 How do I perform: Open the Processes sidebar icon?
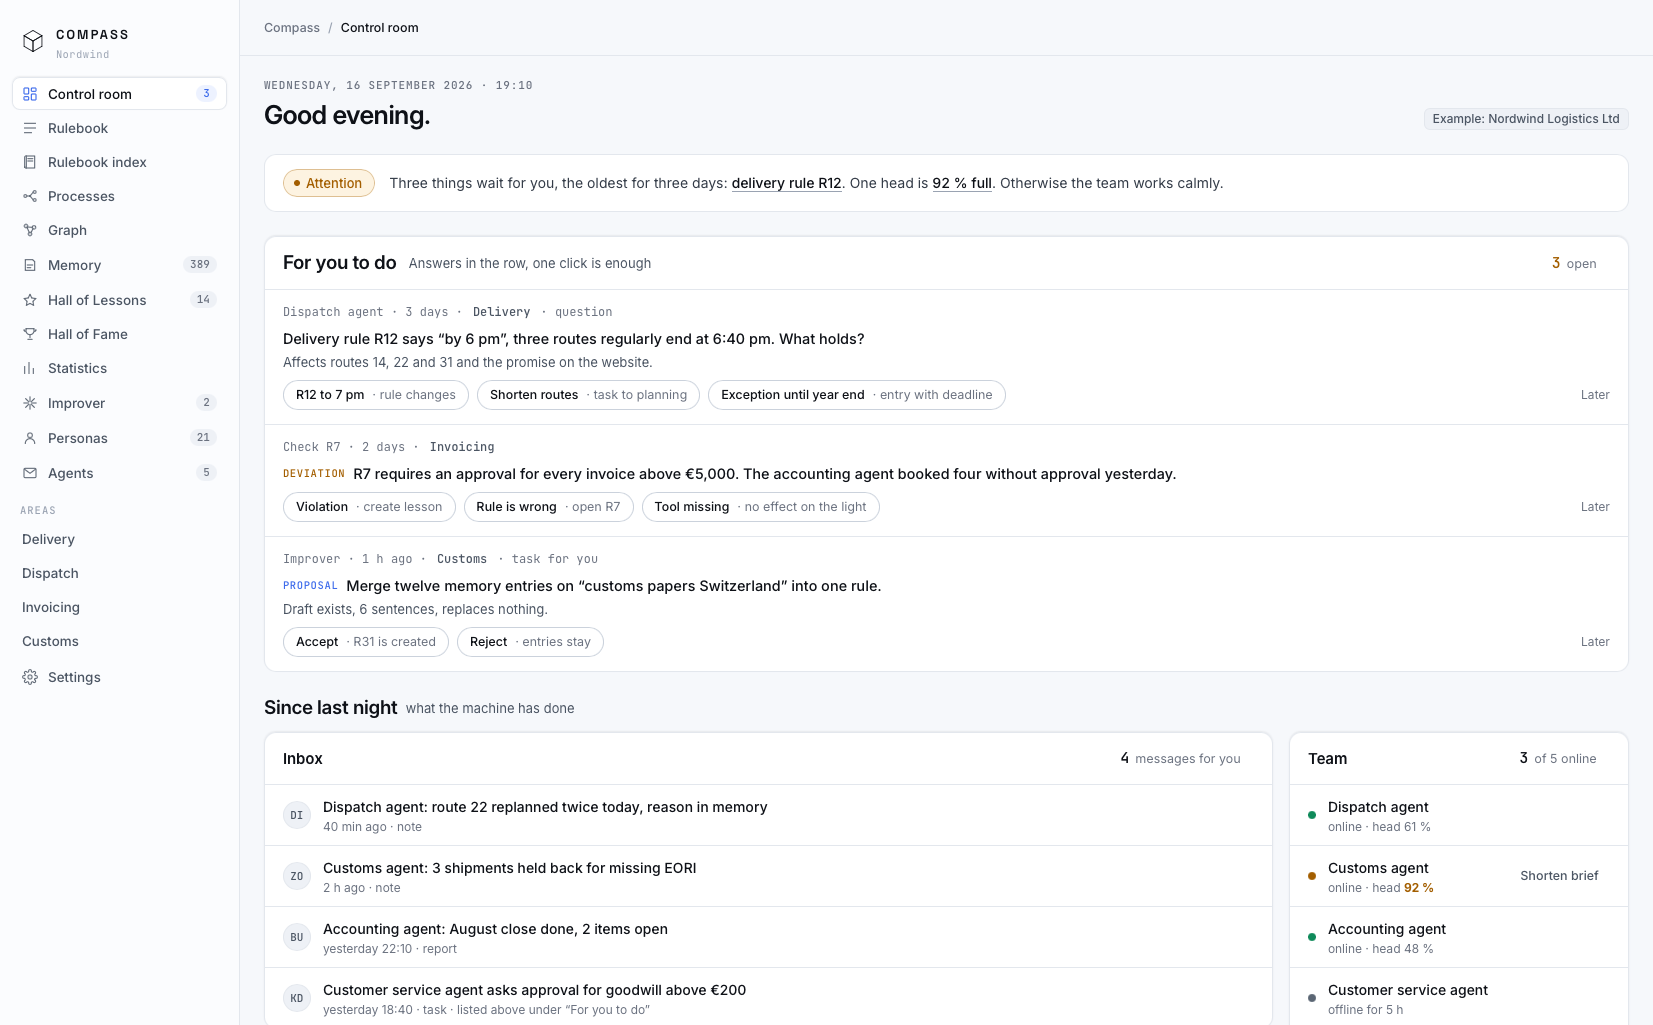[30, 196]
